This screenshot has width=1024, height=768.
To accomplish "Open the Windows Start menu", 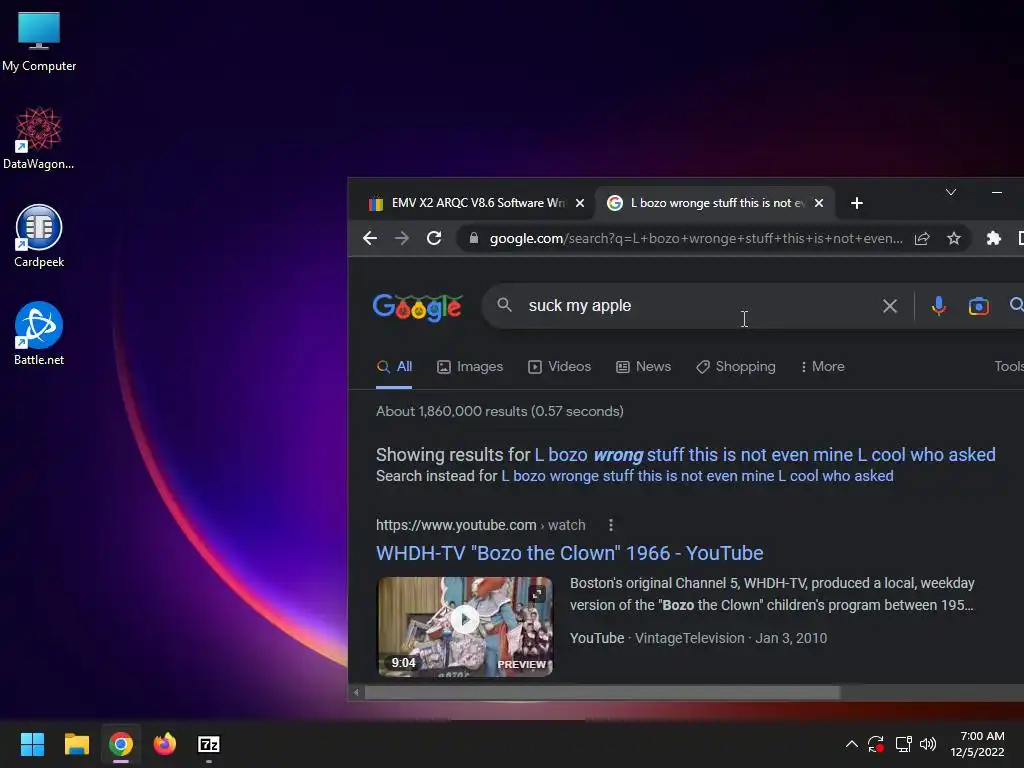I will 32,744.
